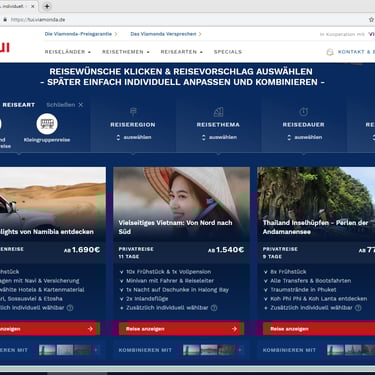Expand the Reisearten menu
375x375 pixels.
pyautogui.click(x=182, y=52)
